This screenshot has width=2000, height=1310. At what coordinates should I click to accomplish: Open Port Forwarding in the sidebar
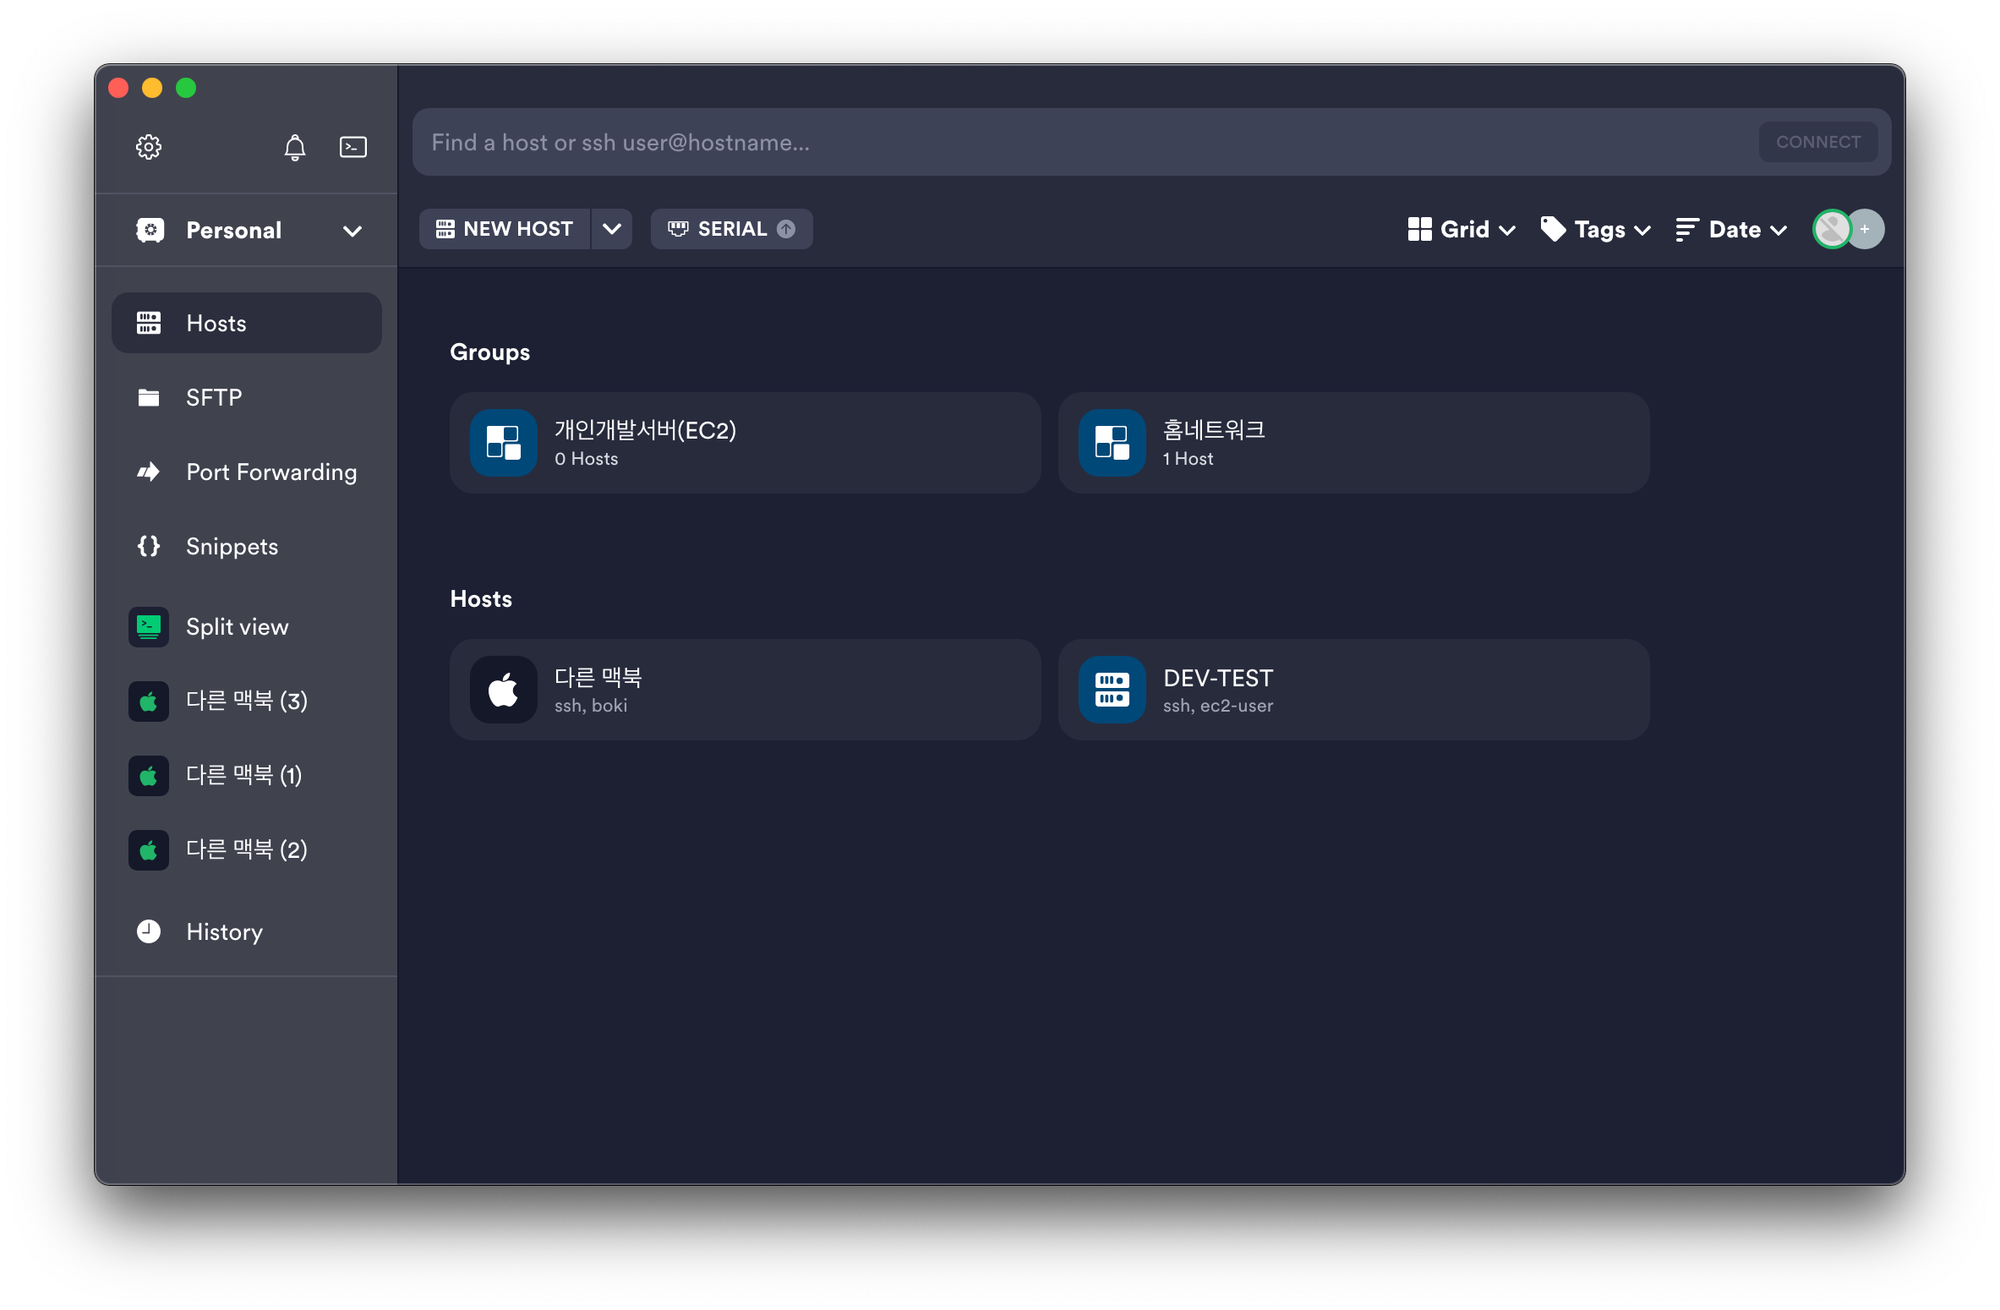pos(270,472)
